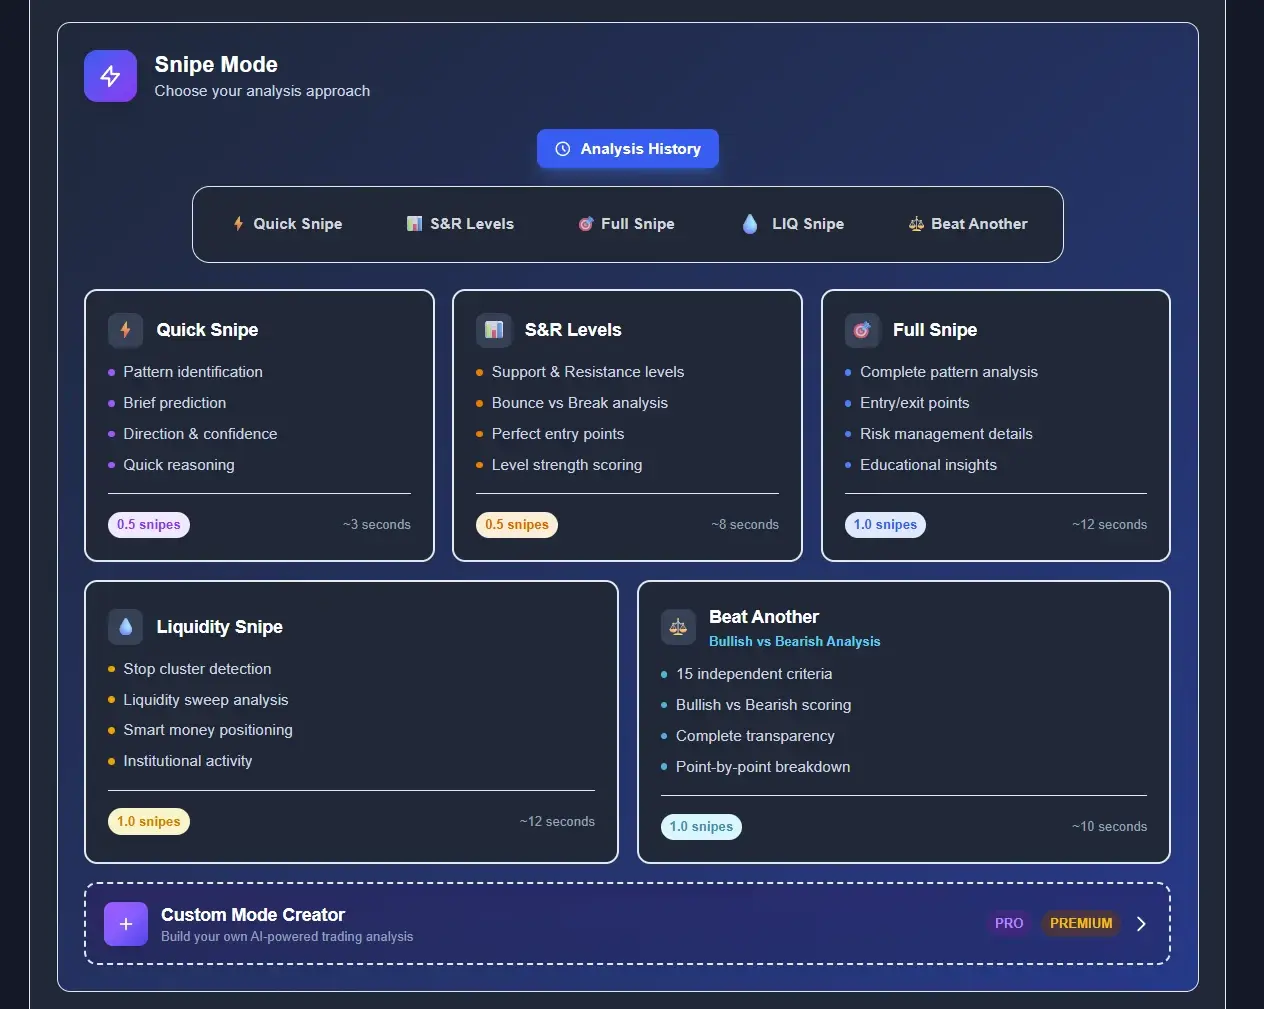This screenshot has width=1264, height=1009.
Task: Click the 0.5 snipes badge on Quick Snipe
Action: click(x=148, y=524)
